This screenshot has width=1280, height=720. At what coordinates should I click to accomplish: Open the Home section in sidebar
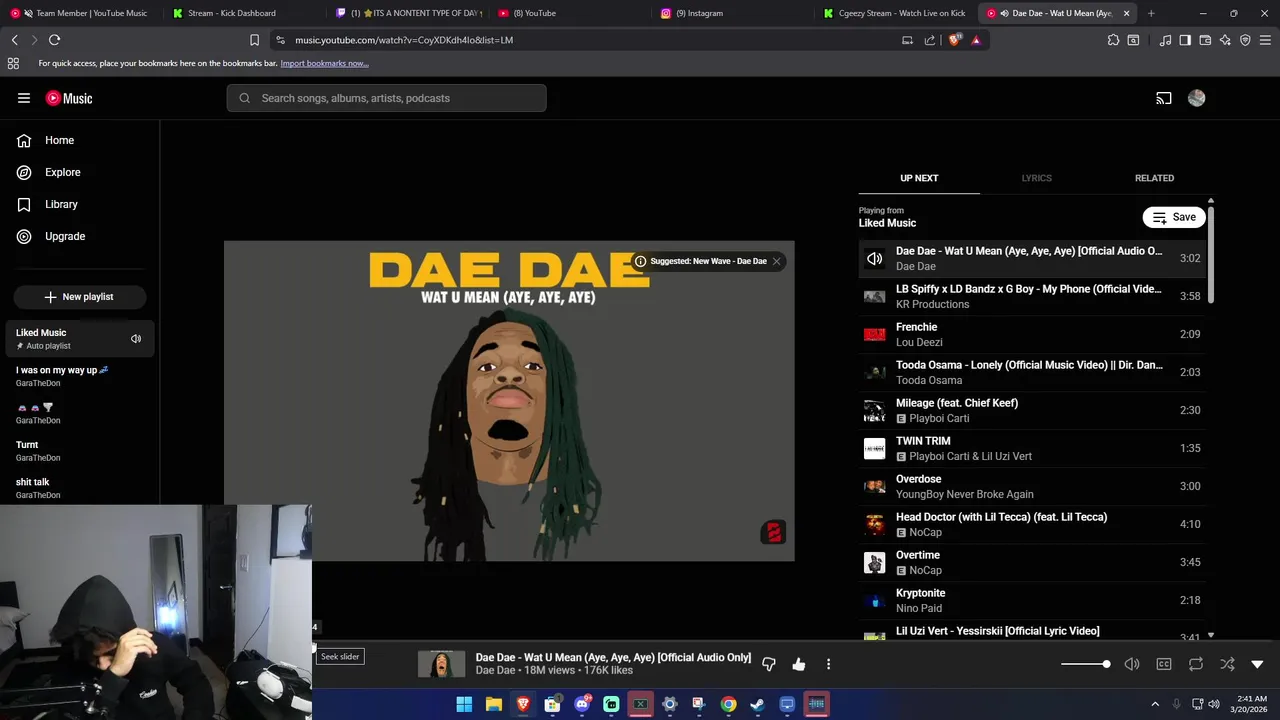[x=80, y=140]
